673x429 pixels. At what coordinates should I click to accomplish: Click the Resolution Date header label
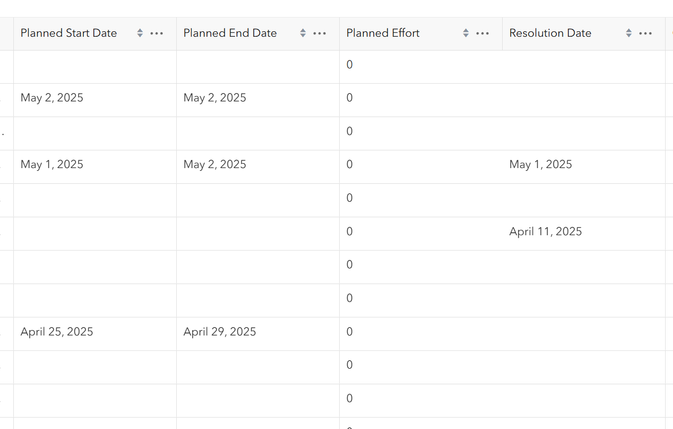(550, 33)
